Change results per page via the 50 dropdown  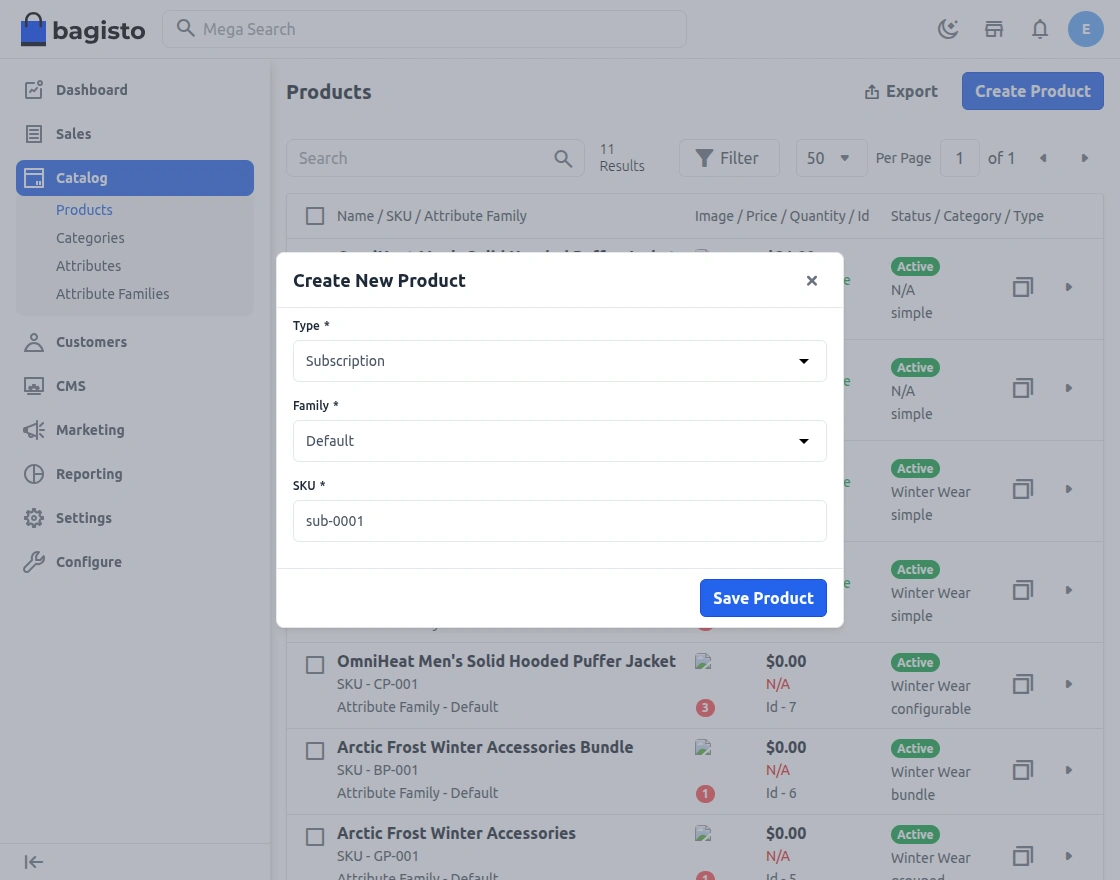[831, 158]
